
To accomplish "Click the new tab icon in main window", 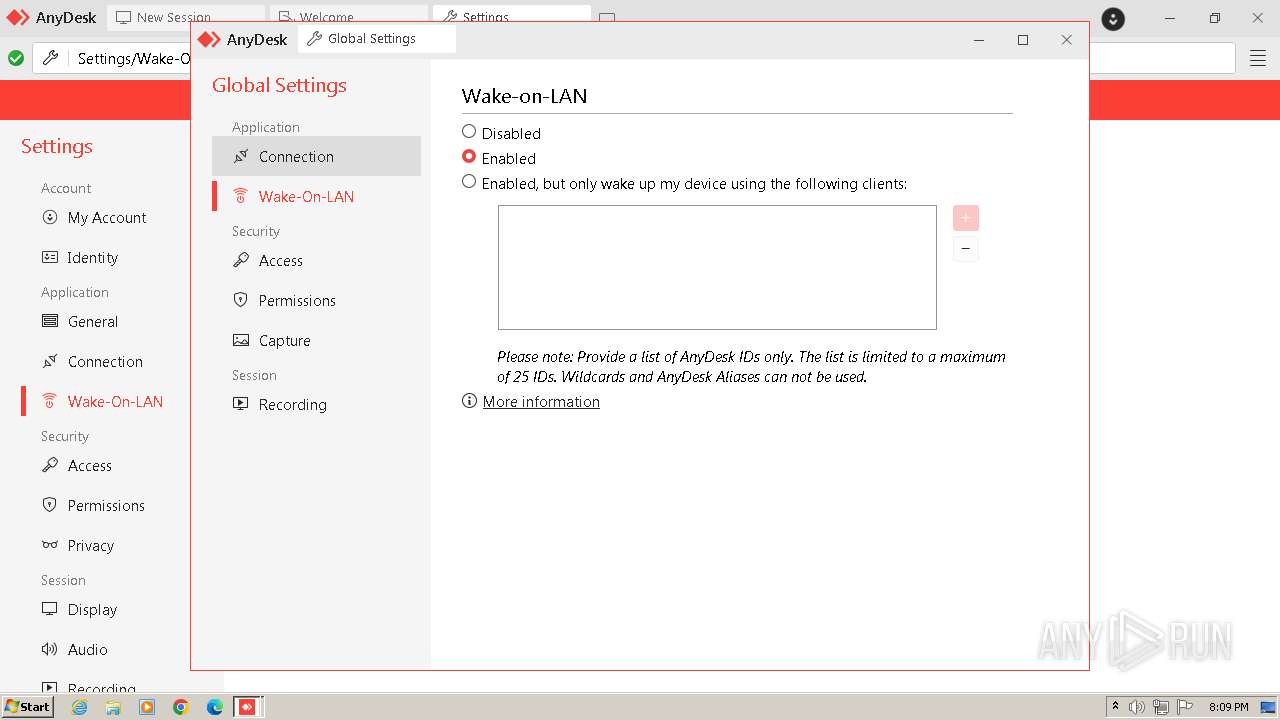I will (x=607, y=17).
